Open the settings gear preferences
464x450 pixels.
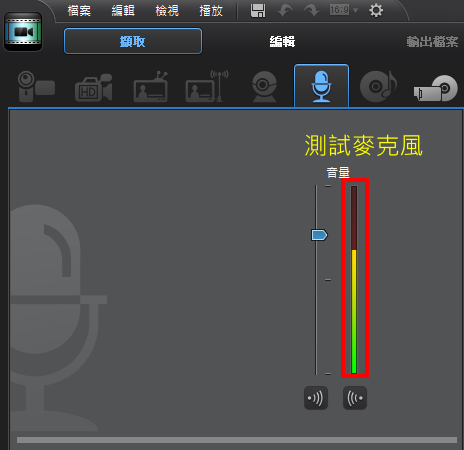point(376,10)
